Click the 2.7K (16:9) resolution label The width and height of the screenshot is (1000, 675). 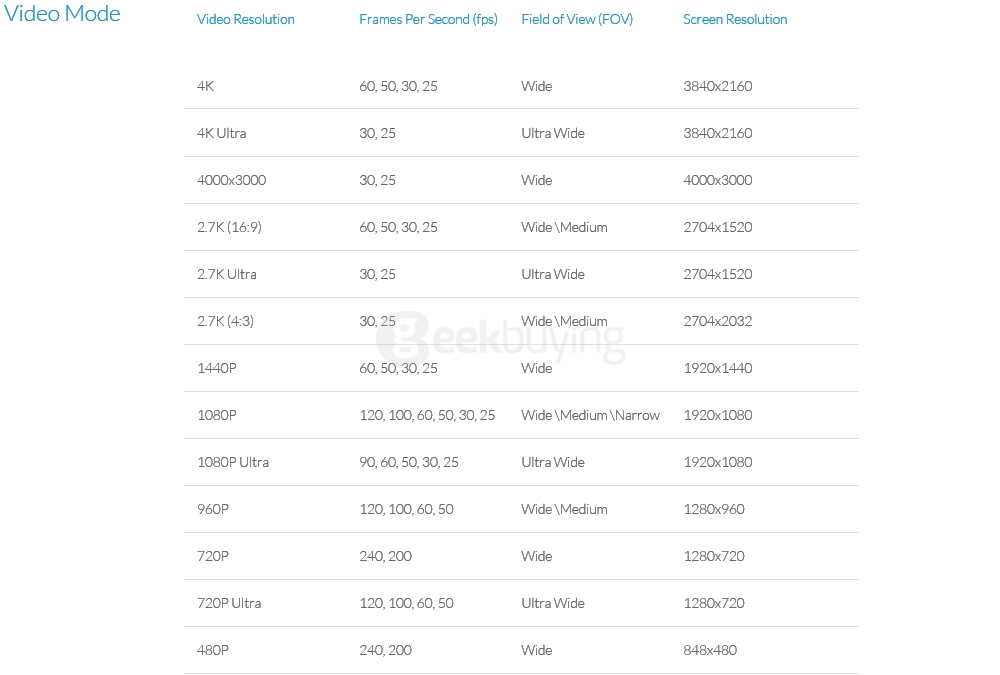coord(229,227)
